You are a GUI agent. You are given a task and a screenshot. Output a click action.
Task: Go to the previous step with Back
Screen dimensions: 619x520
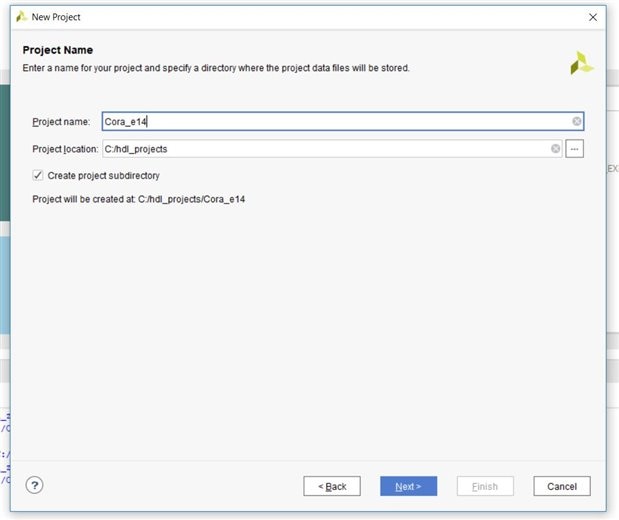coord(332,486)
